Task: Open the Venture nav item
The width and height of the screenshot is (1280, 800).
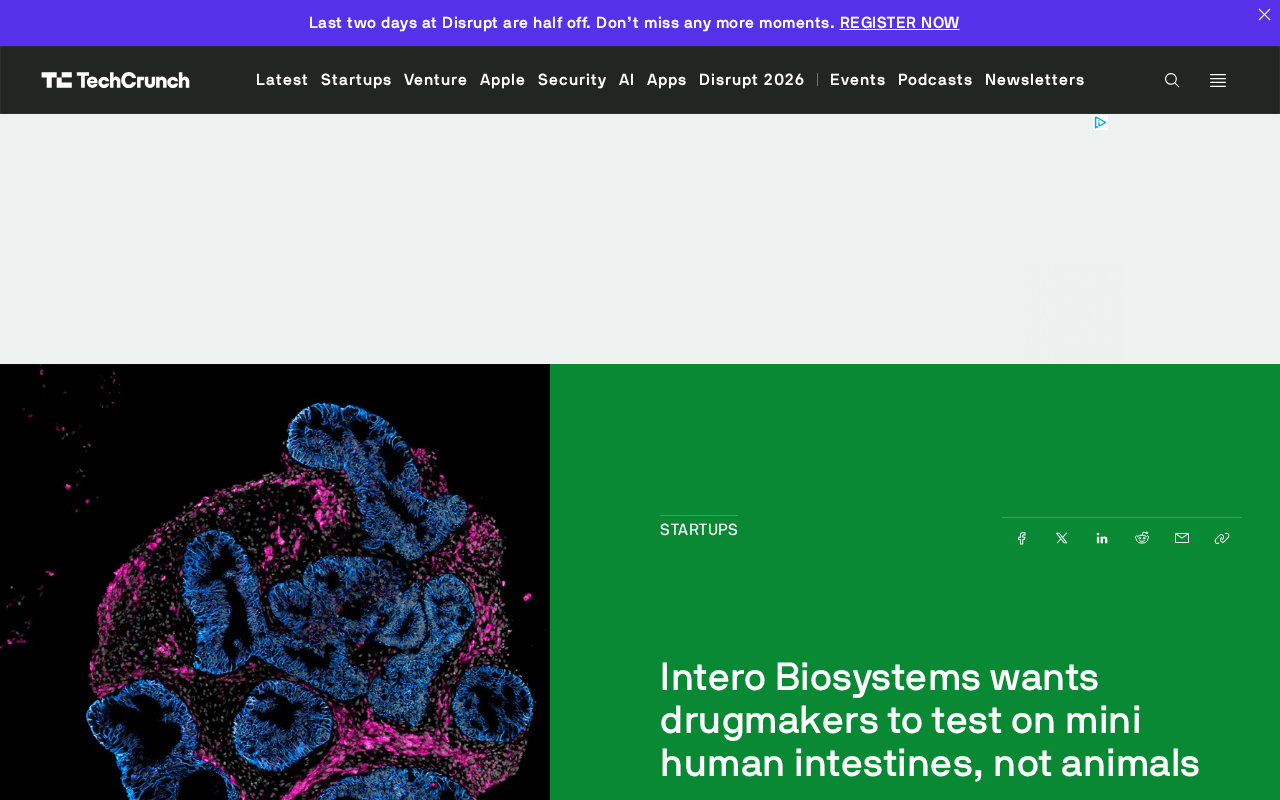Action: click(x=435, y=79)
